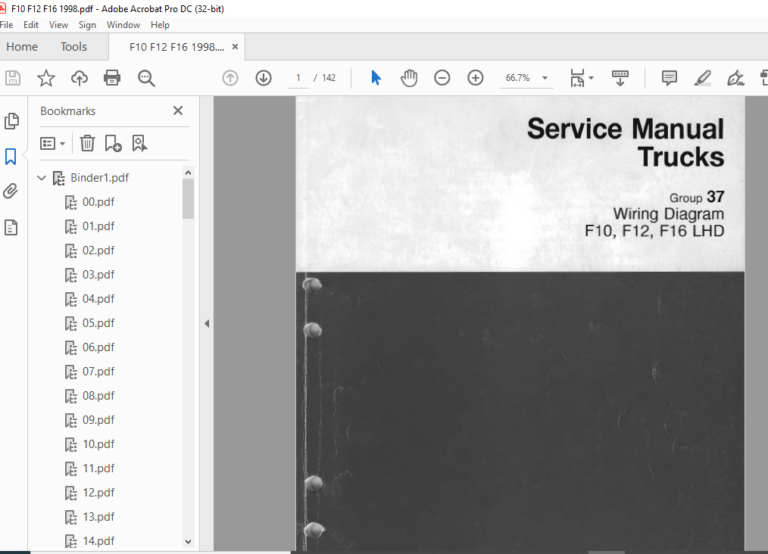The height and width of the screenshot is (554, 768).
Task: Click the find current bookmark icon
Action: click(140, 144)
